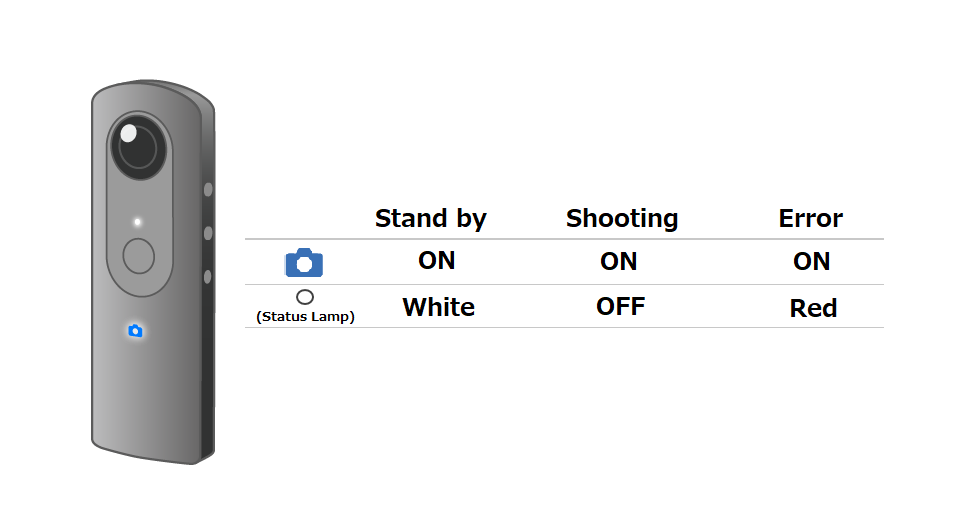
Task: Click the round shutter button on device
Action: click(x=138, y=255)
